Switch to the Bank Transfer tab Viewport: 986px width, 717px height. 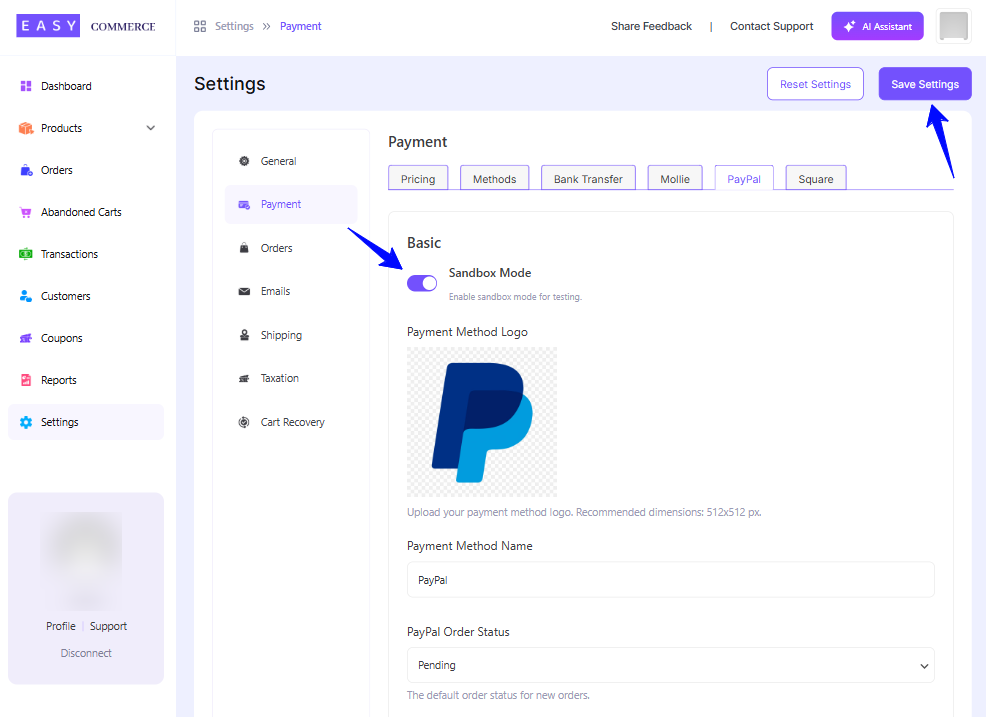pos(588,179)
